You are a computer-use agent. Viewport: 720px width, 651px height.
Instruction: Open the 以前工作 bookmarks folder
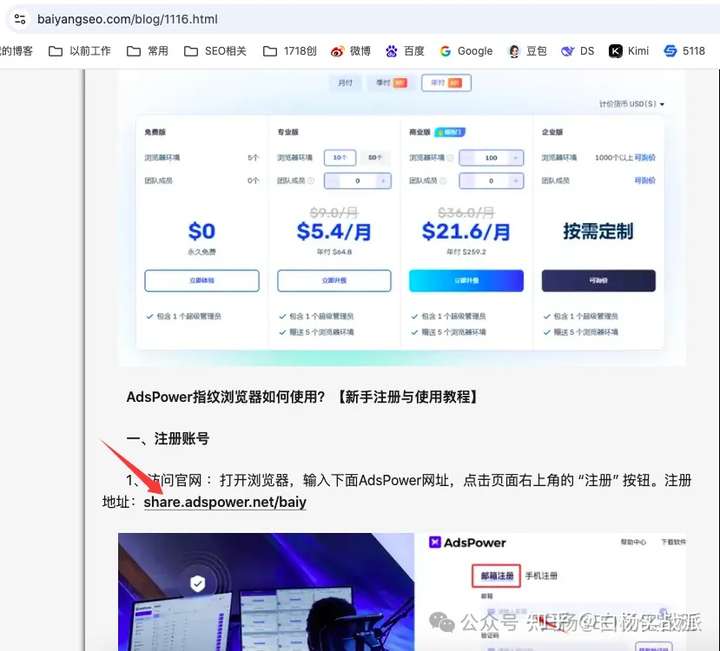coord(80,51)
